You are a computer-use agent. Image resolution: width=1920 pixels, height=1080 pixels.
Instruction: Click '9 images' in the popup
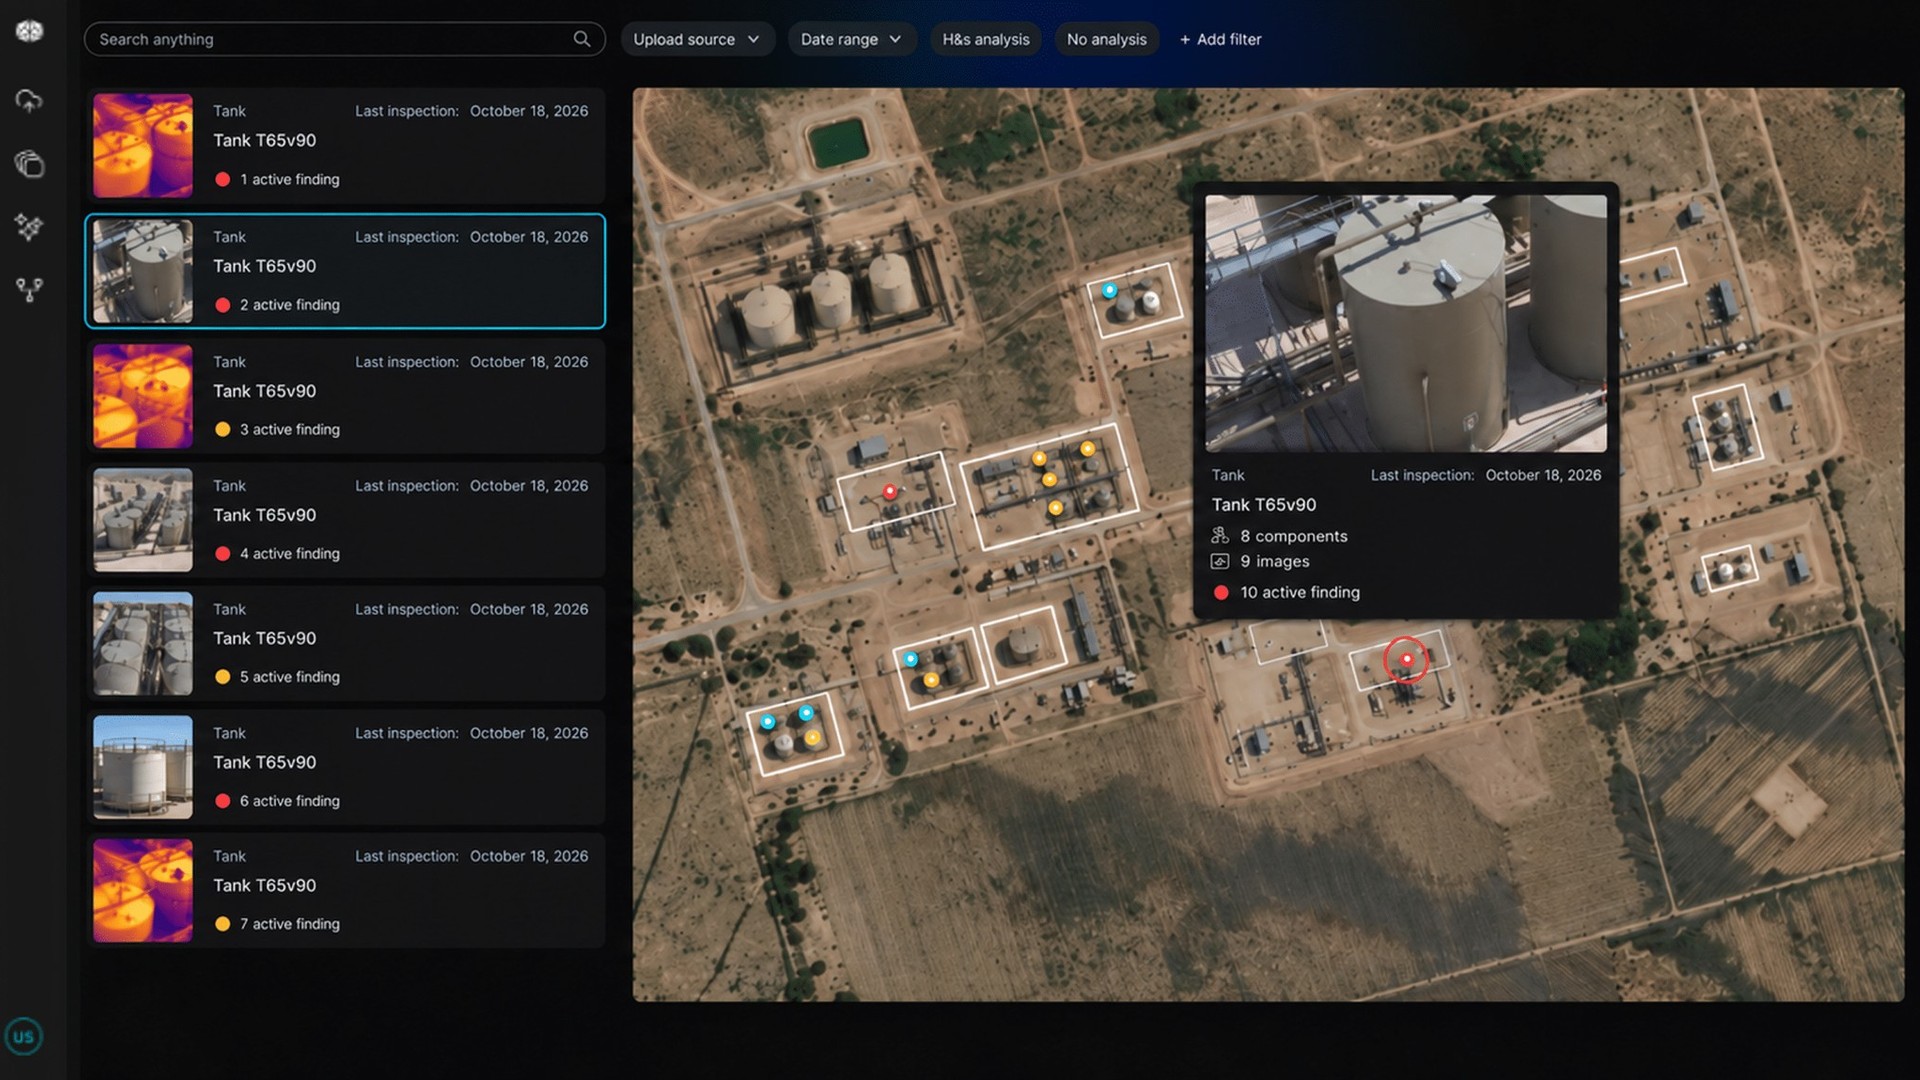tap(1275, 561)
